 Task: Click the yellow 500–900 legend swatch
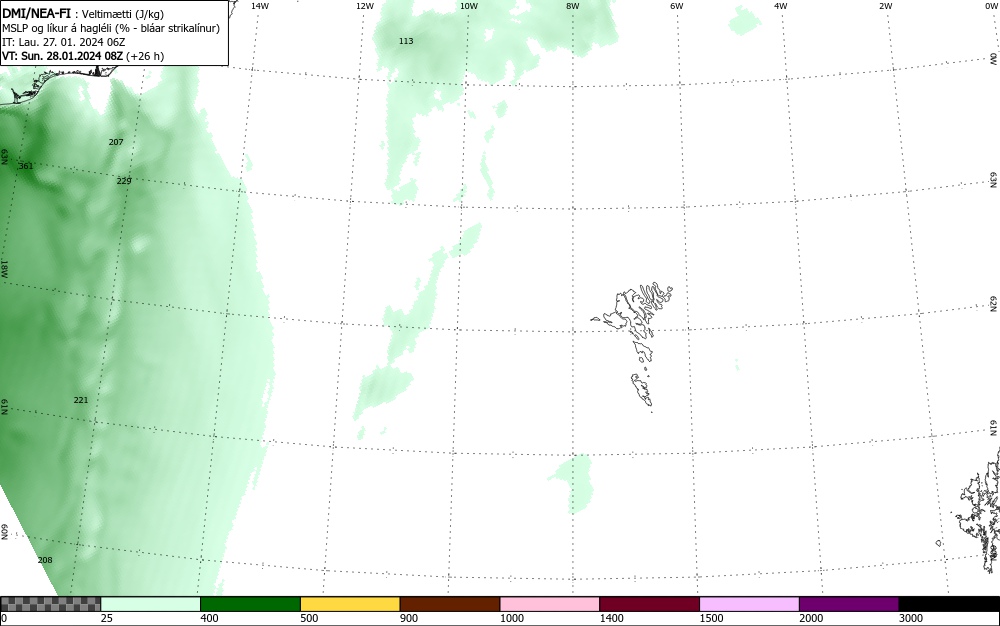(x=350, y=604)
